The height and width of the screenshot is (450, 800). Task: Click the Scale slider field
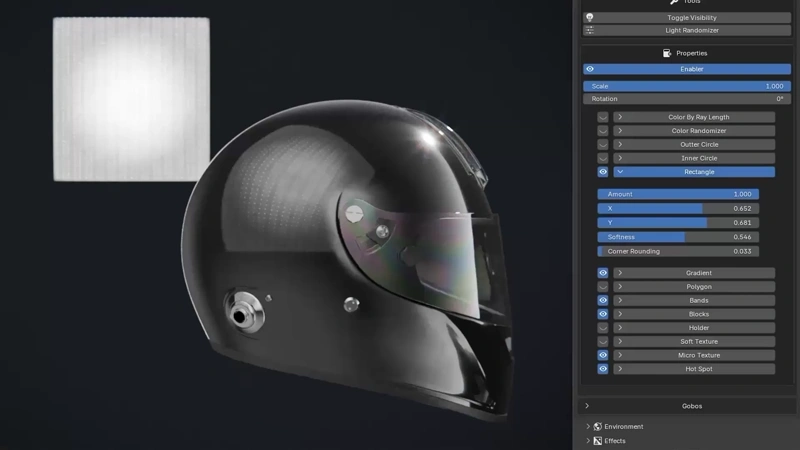click(x=687, y=86)
